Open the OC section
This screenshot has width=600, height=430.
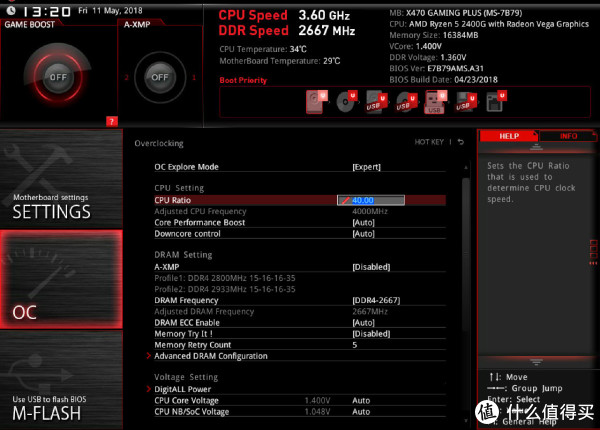pos(61,279)
